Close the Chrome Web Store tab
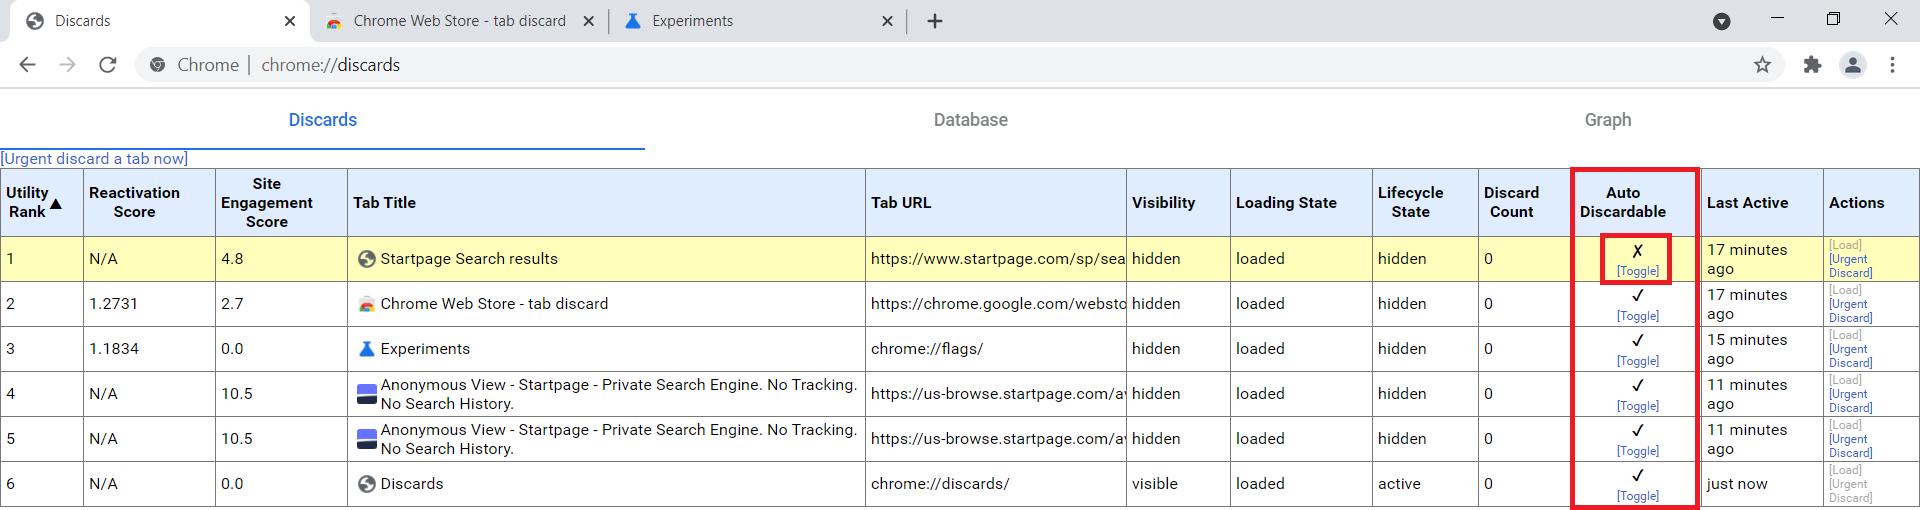The width and height of the screenshot is (1920, 510). [589, 21]
